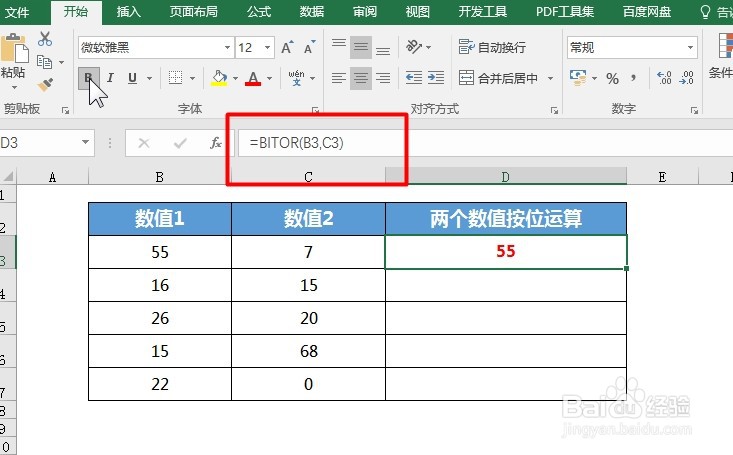
Task: Toggle center horizontal alignment
Action: pos(360,78)
